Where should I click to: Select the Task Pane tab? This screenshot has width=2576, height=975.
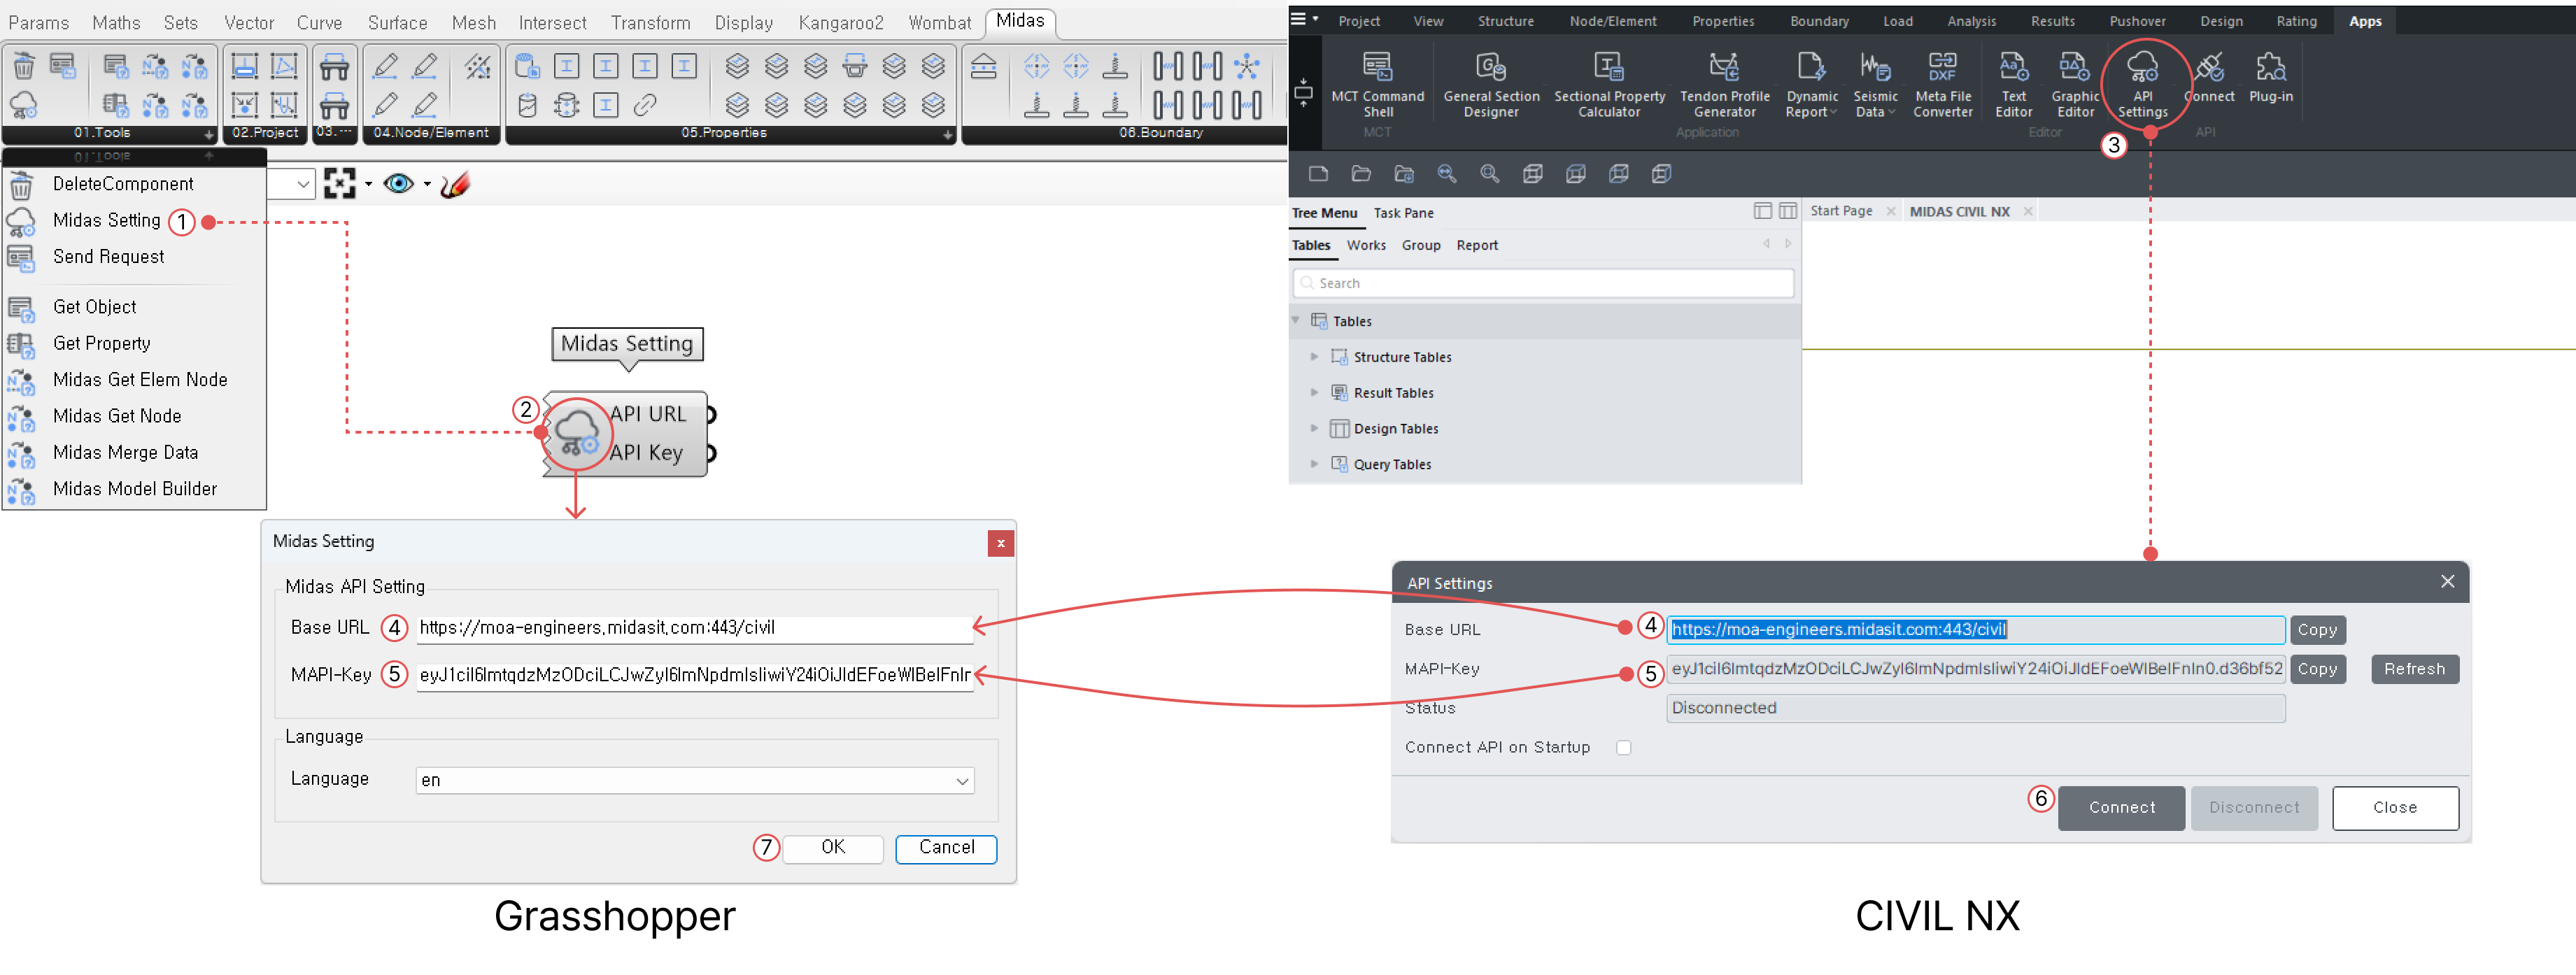(1403, 213)
